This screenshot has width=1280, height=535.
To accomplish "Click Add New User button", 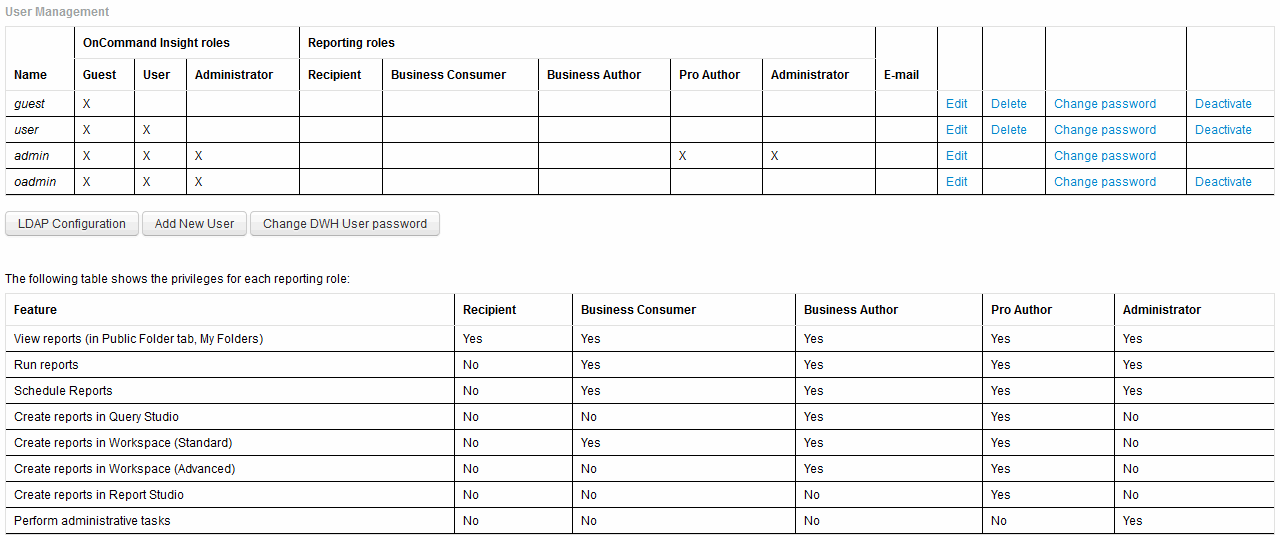I will coord(194,224).
